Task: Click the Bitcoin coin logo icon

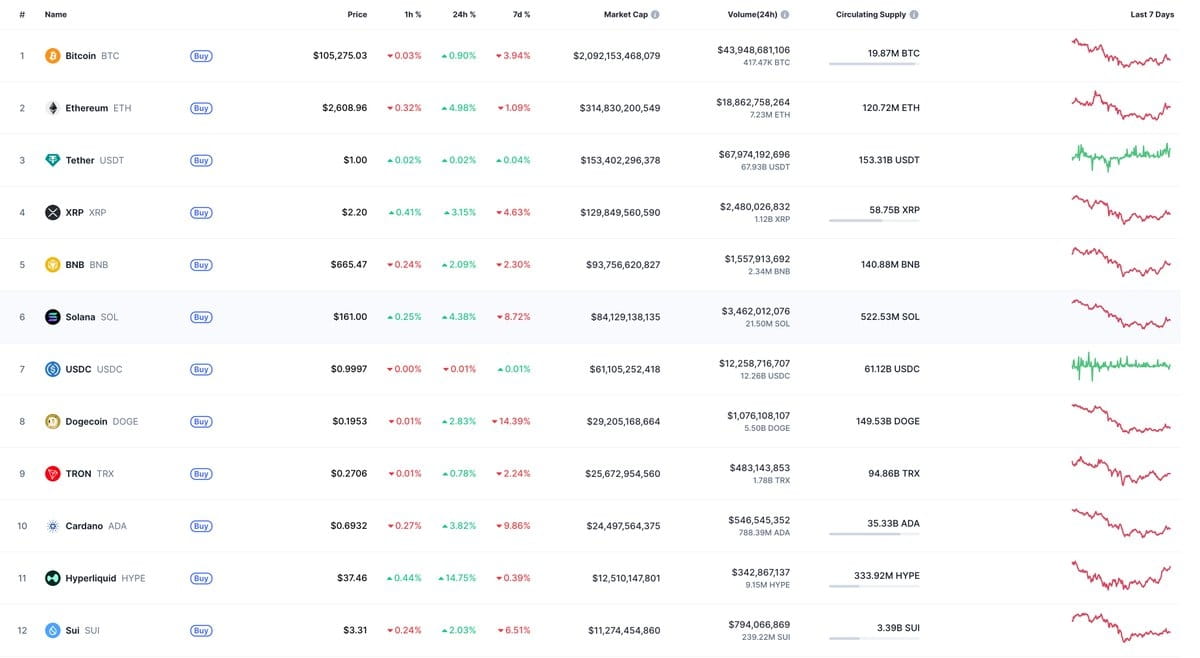Action: [53, 56]
